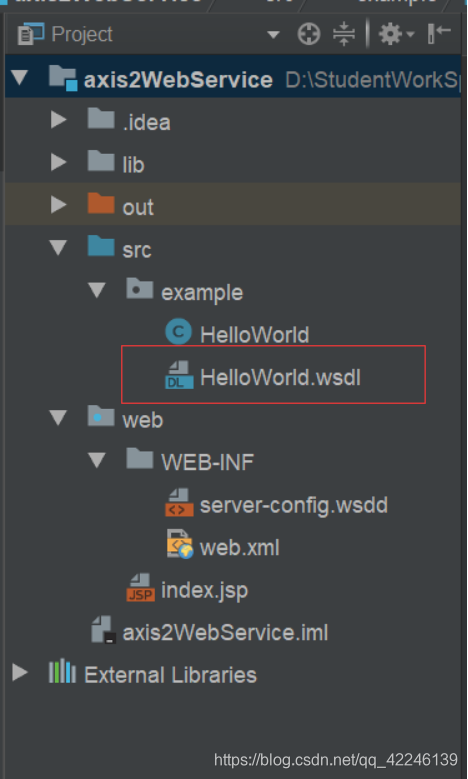Expand the External Libraries arrow
The image size is (468, 779).
click(x=20, y=673)
